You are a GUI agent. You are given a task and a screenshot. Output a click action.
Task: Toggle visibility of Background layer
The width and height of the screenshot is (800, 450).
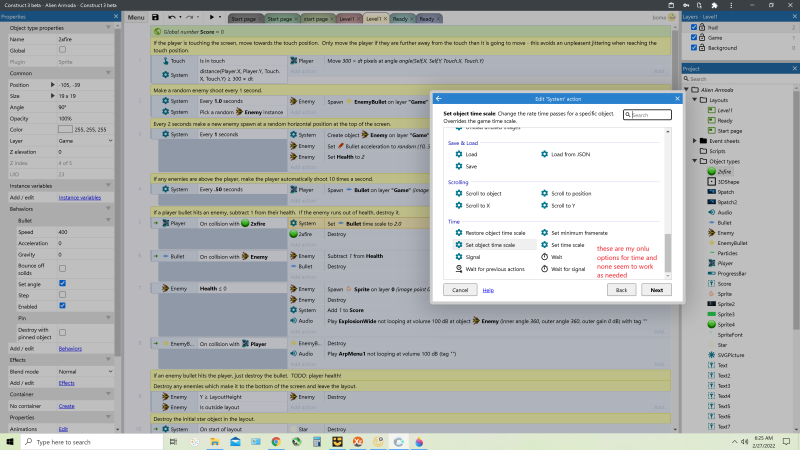(x=694, y=47)
